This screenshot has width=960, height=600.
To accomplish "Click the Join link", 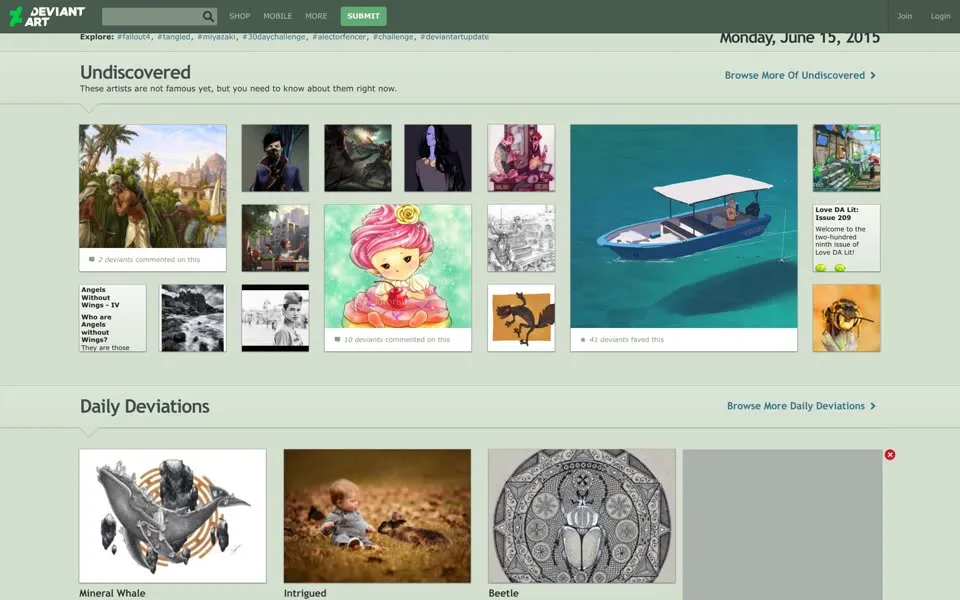I will coord(904,16).
